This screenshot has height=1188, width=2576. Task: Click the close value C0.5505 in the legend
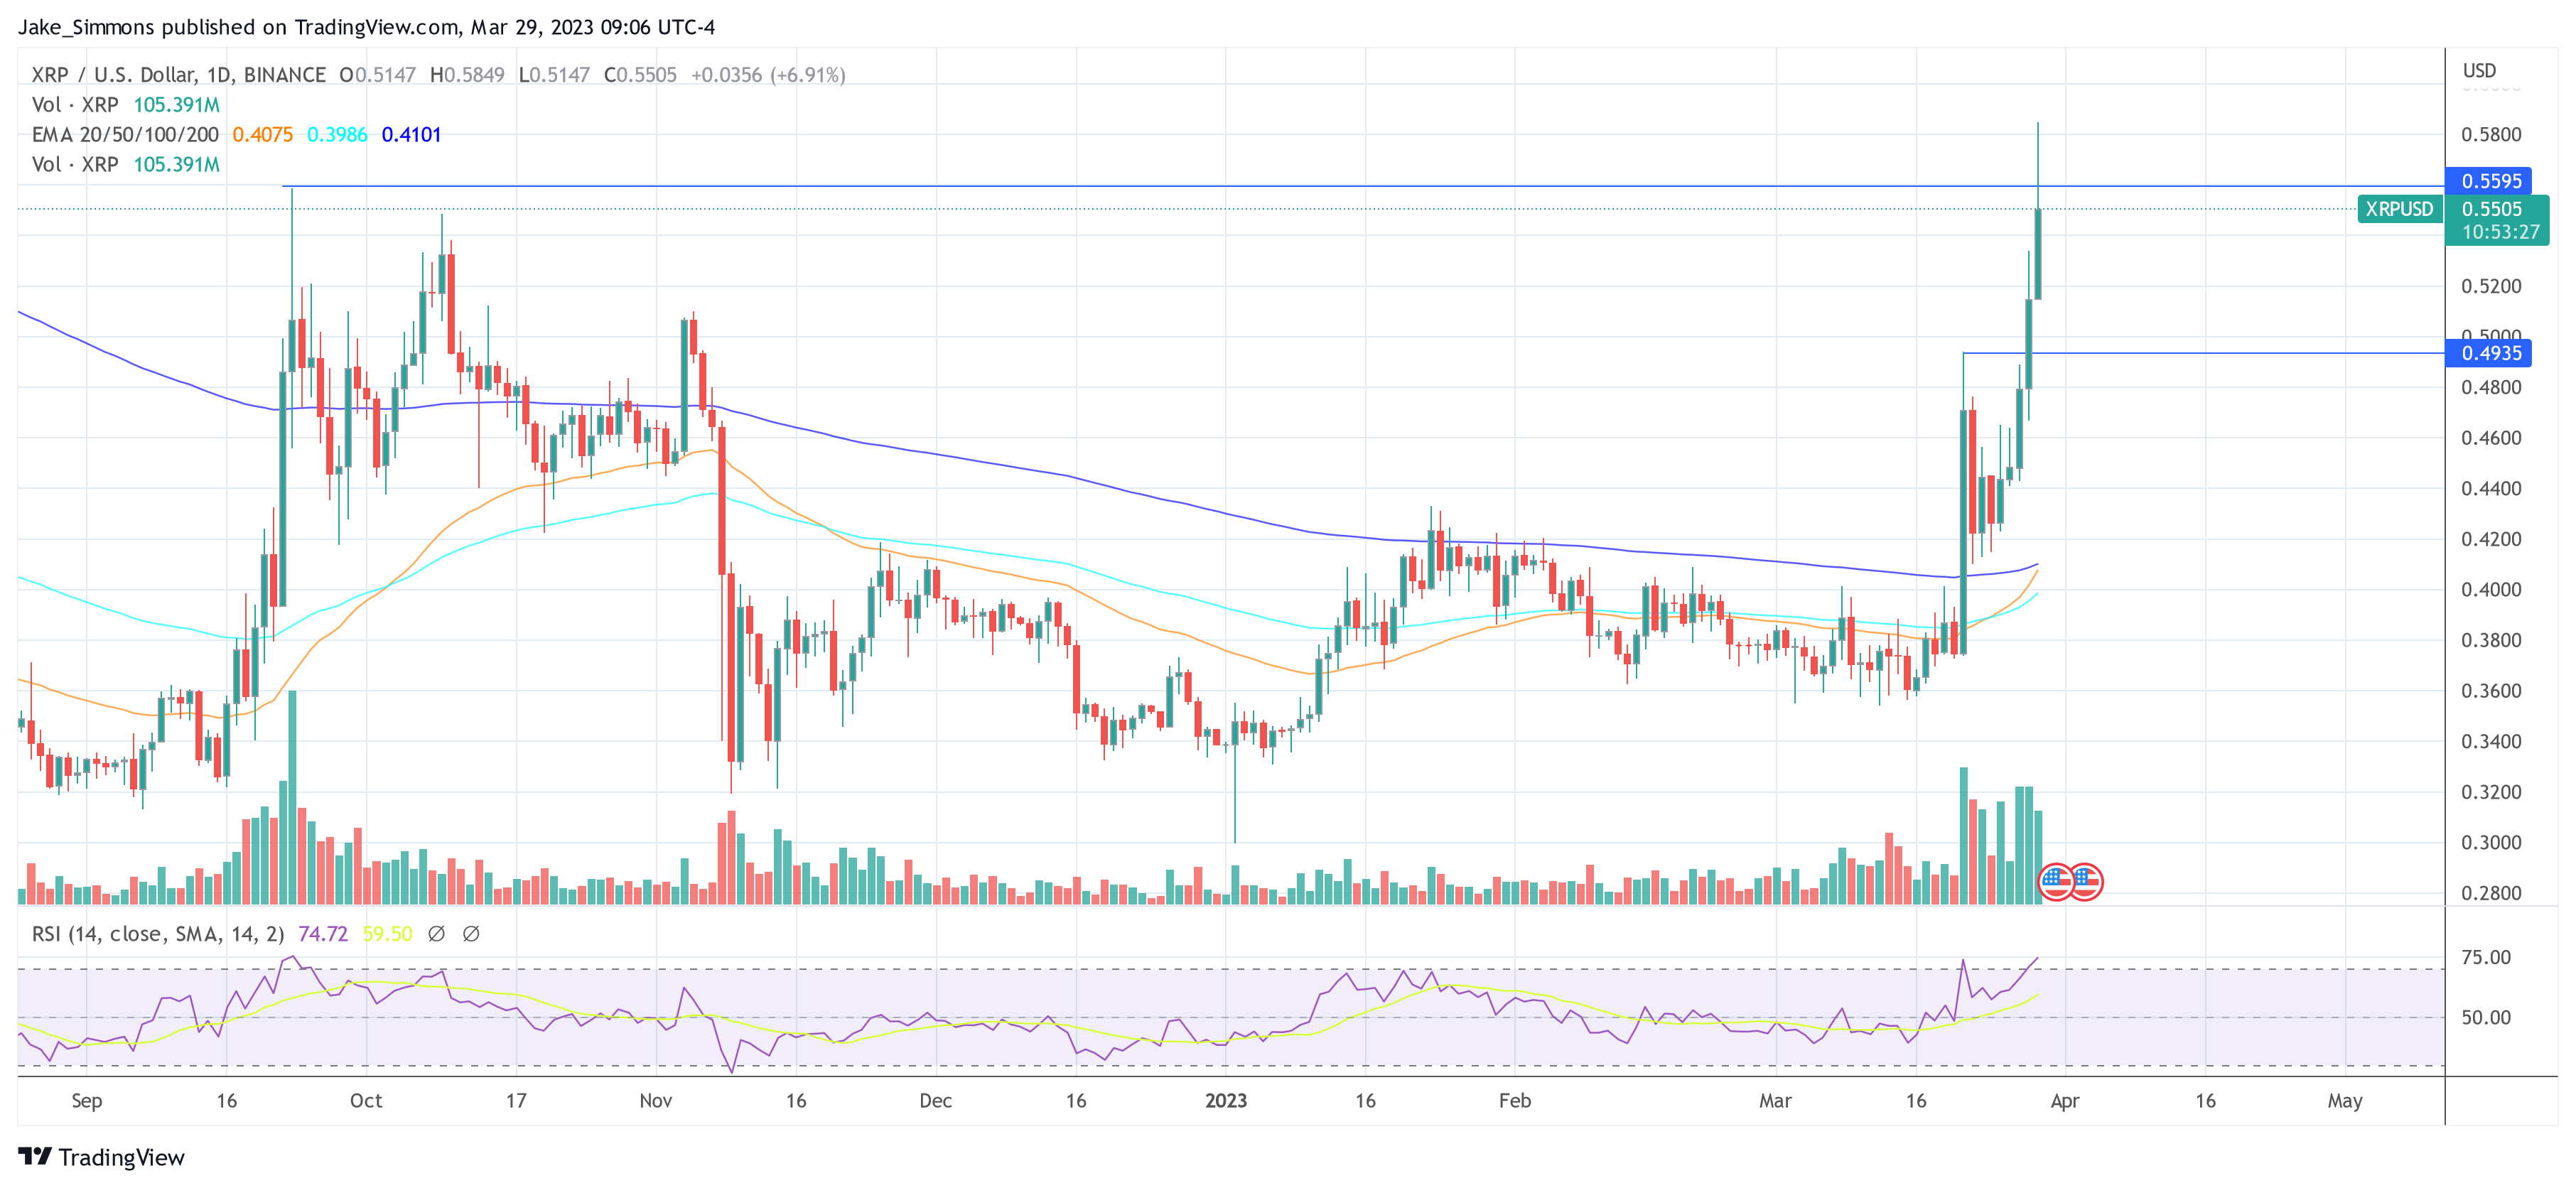(640, 75)
